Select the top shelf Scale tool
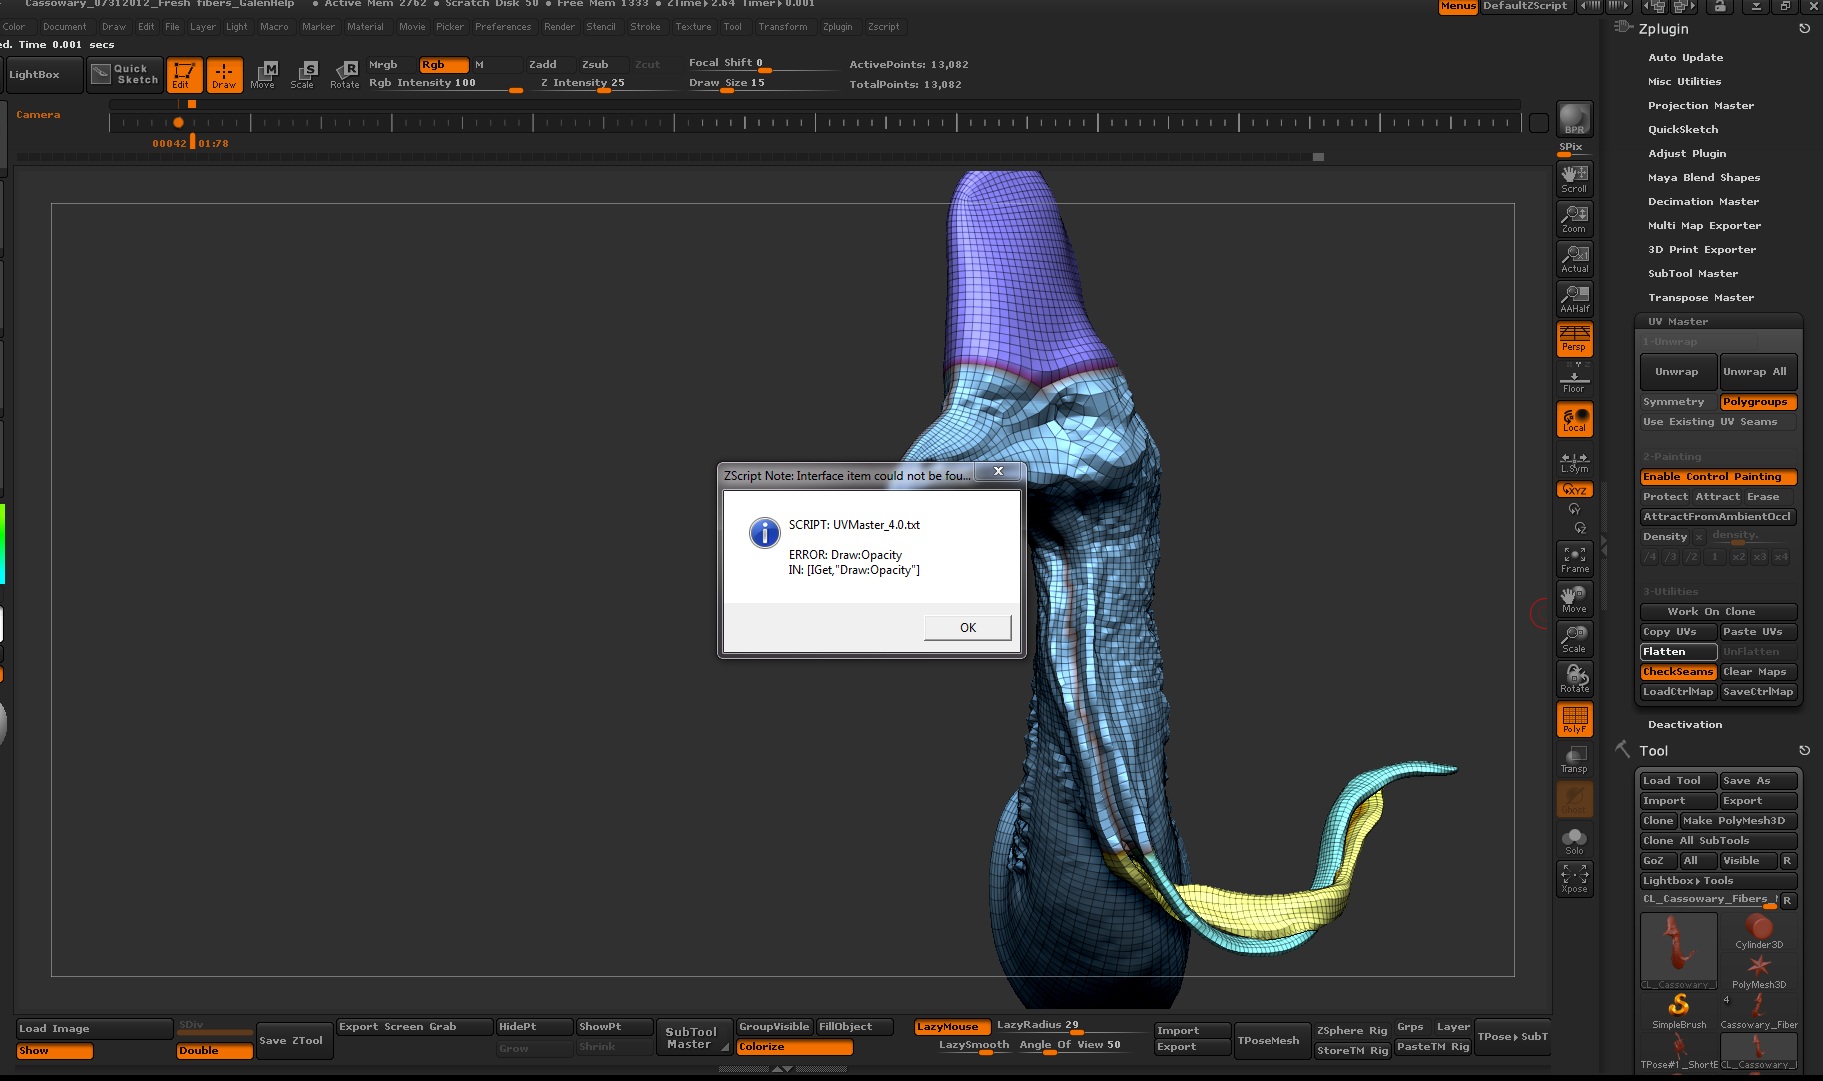 [304, 75]
